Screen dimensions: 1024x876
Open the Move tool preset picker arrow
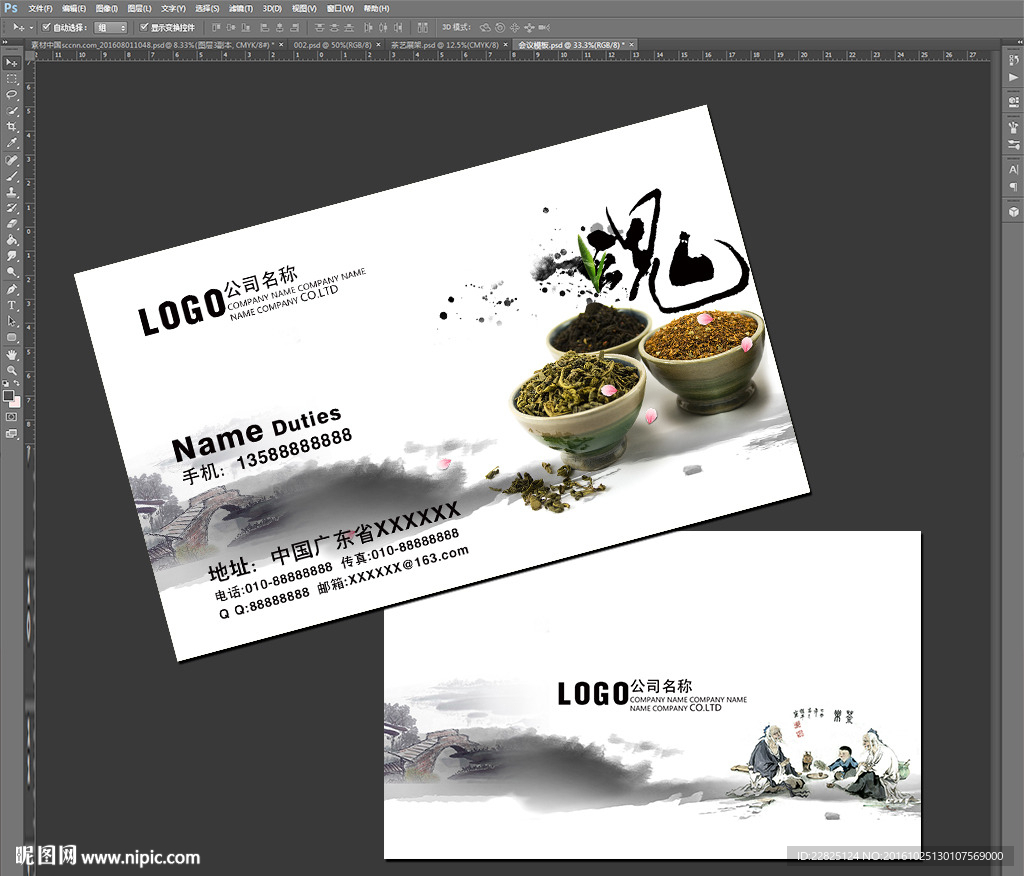pyautogui.click(x=32, y=27)
